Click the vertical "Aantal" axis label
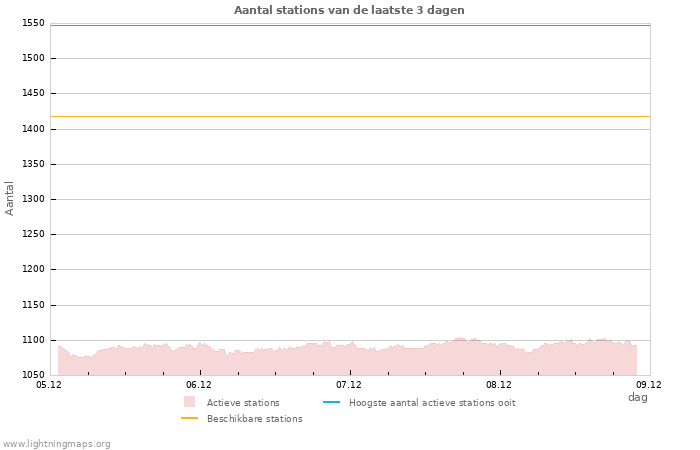Viewport: 700px width, 450px height. click(10, 198)
